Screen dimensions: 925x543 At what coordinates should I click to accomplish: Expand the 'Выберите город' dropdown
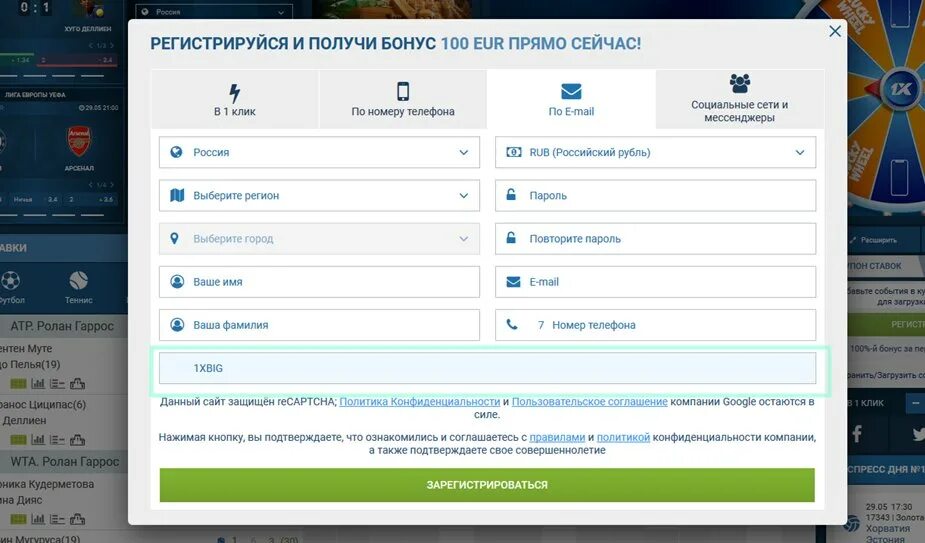coord(319,238)
